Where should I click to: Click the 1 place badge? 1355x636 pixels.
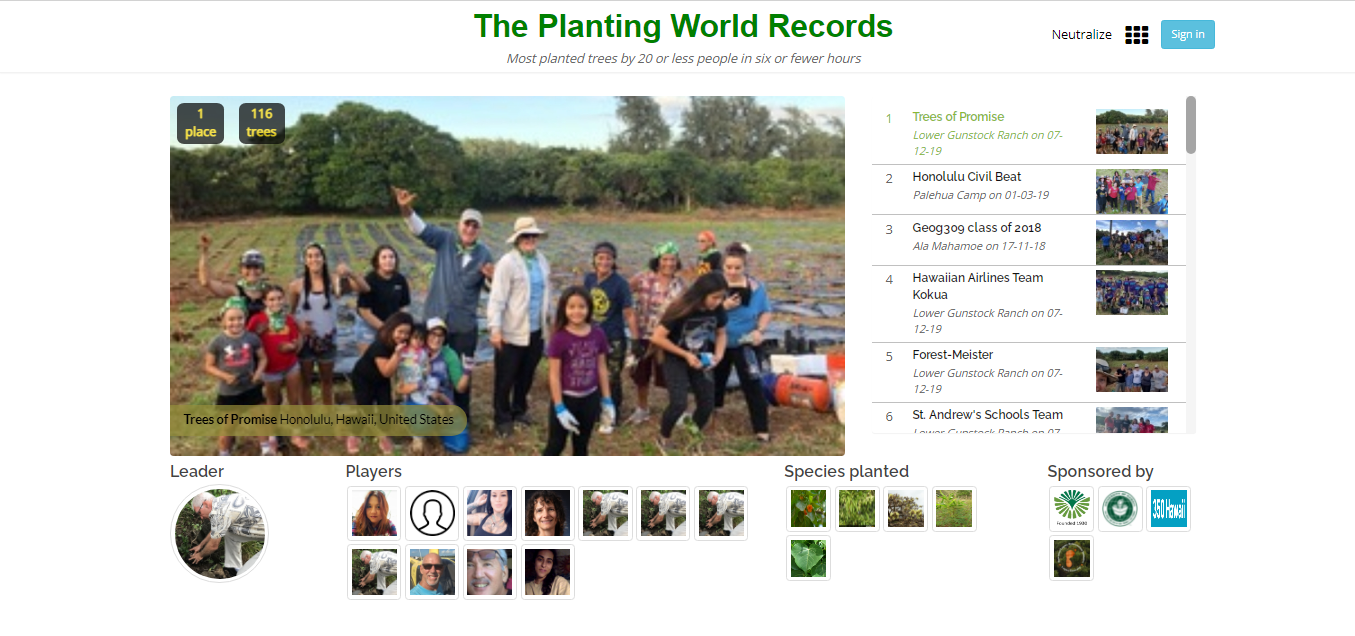[200, 123]
